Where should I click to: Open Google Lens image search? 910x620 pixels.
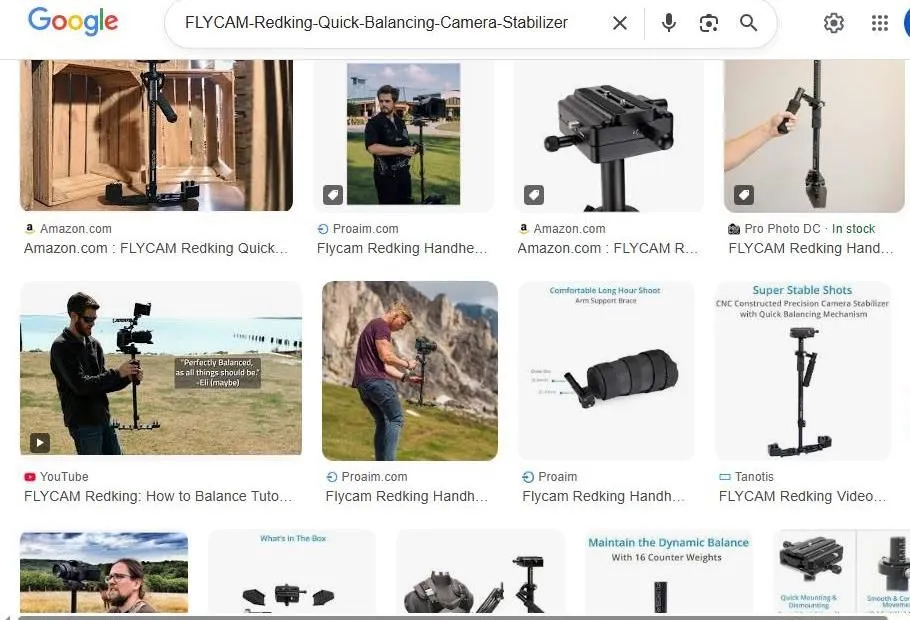(x=709, y=23)
